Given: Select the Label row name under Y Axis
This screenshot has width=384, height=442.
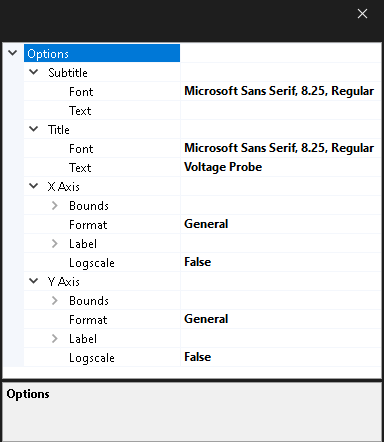Looking at the screenshot, I should click(83, 339).
